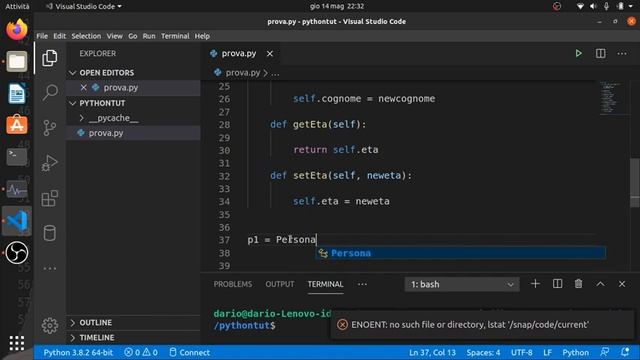Click Ln 37, Col 13 status item
640x360 pixels.
coord(432,352)
